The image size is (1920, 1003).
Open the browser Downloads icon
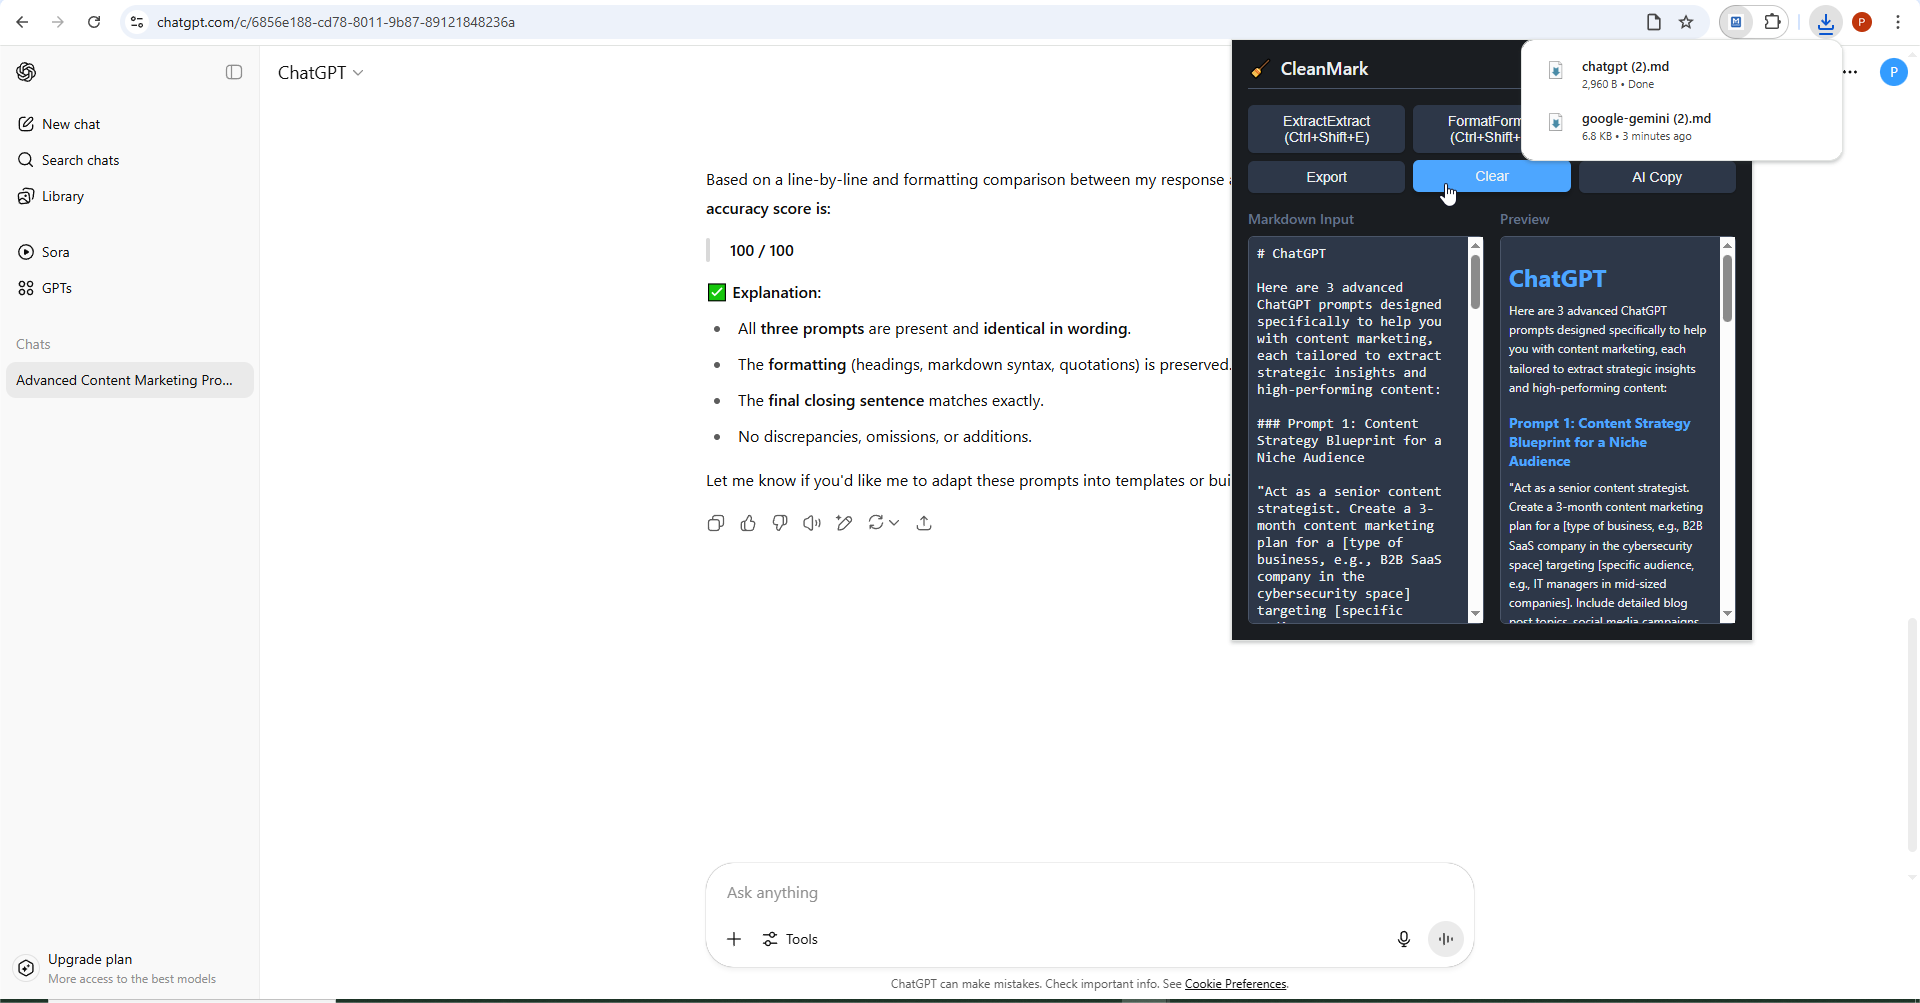1826,22
